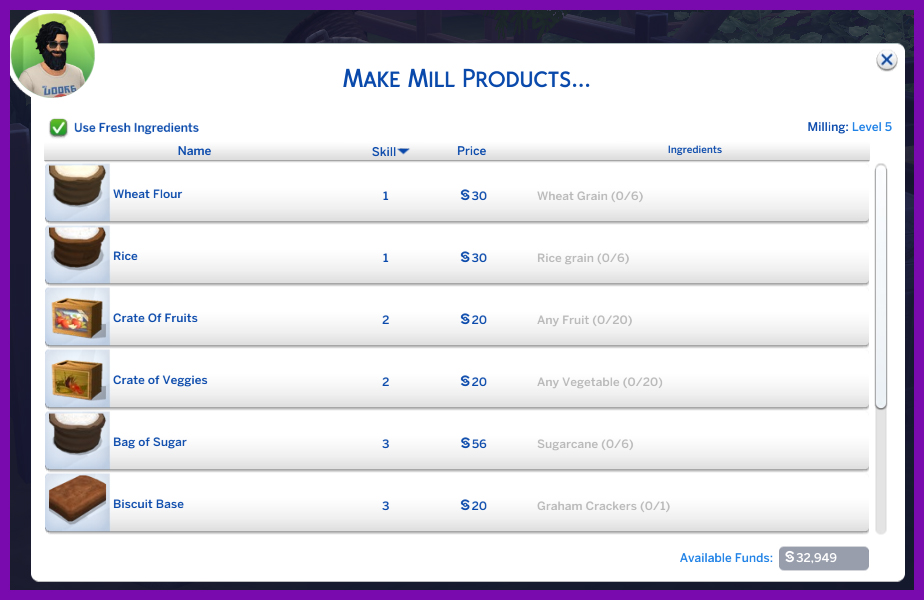The image size is (924, 600).
Task: Click the Ingredients column header
Action: tap(694, 150)
